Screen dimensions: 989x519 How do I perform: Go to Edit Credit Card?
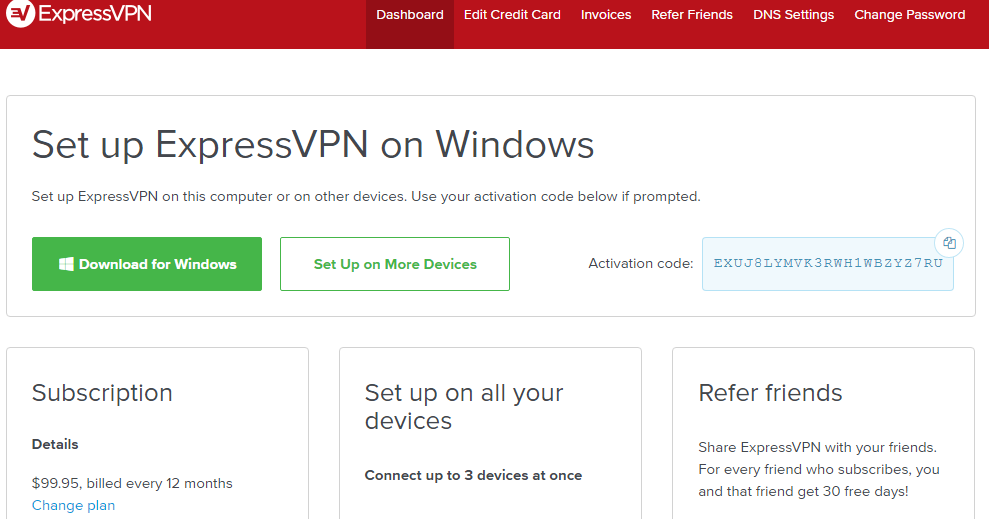512,15
